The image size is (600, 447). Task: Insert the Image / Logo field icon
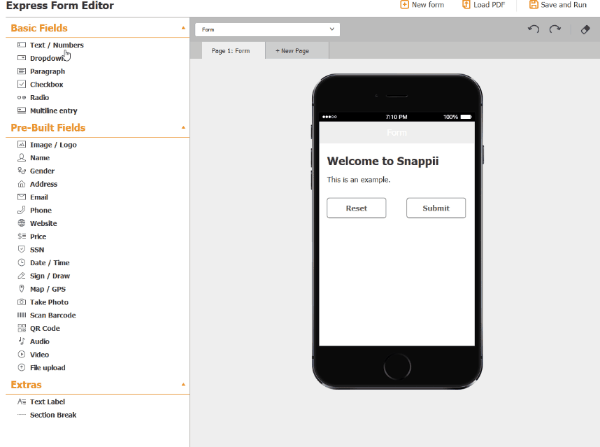pyautogui.click(x=21, y=144)
